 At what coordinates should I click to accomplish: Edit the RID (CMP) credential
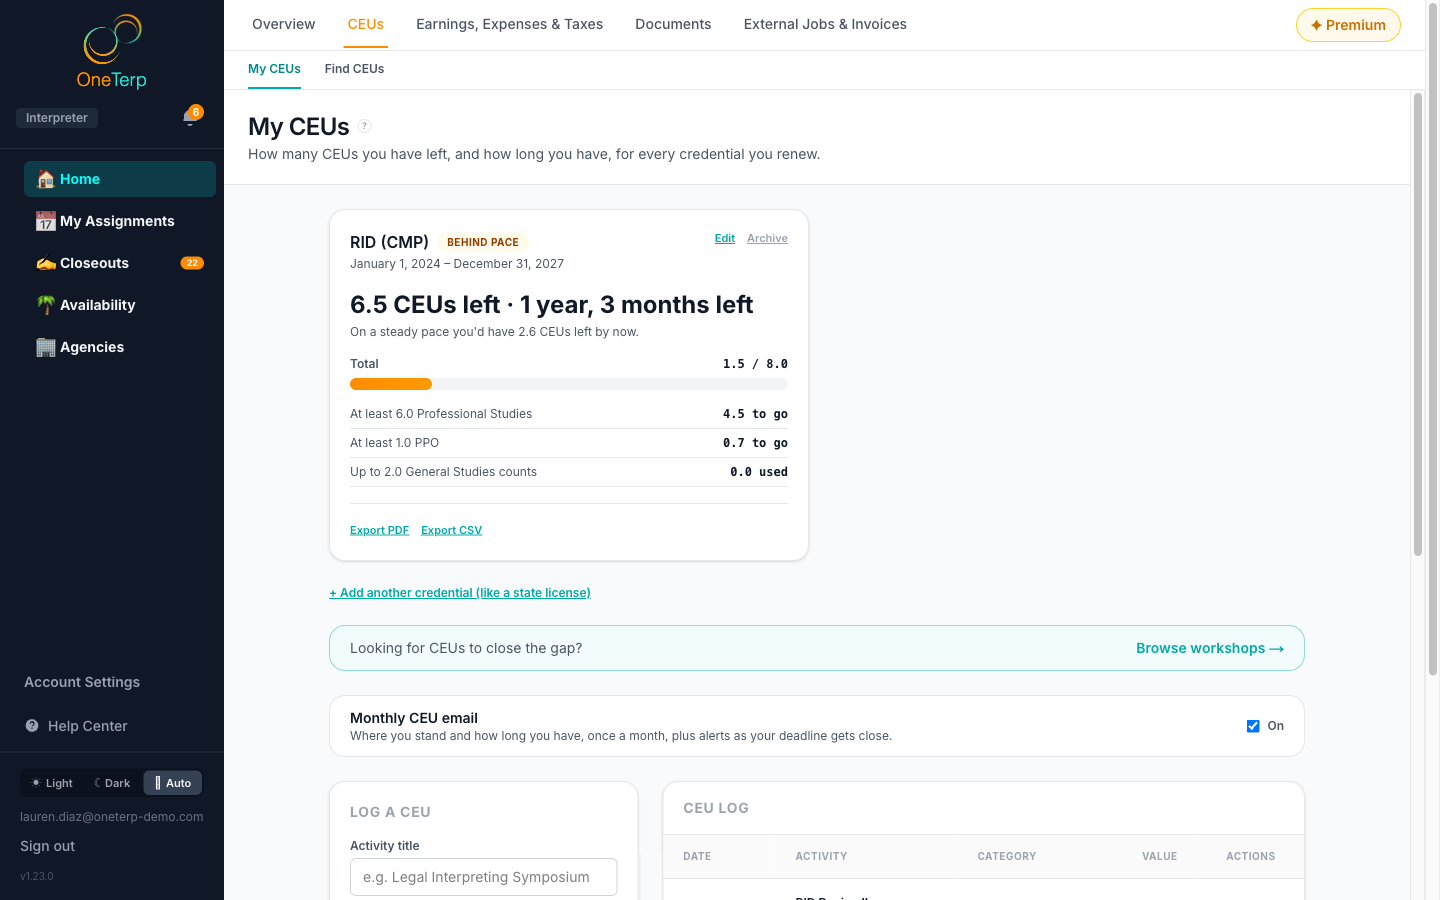tap(725, 238)
